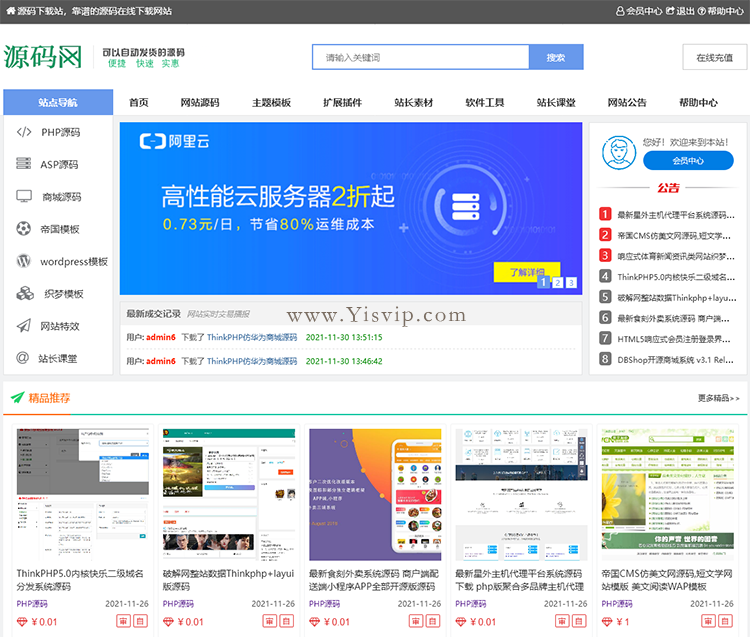Click diamond price icon on ThinkPHP5.0 card
The image size is (750, 637).
click(x=22, y=622)
